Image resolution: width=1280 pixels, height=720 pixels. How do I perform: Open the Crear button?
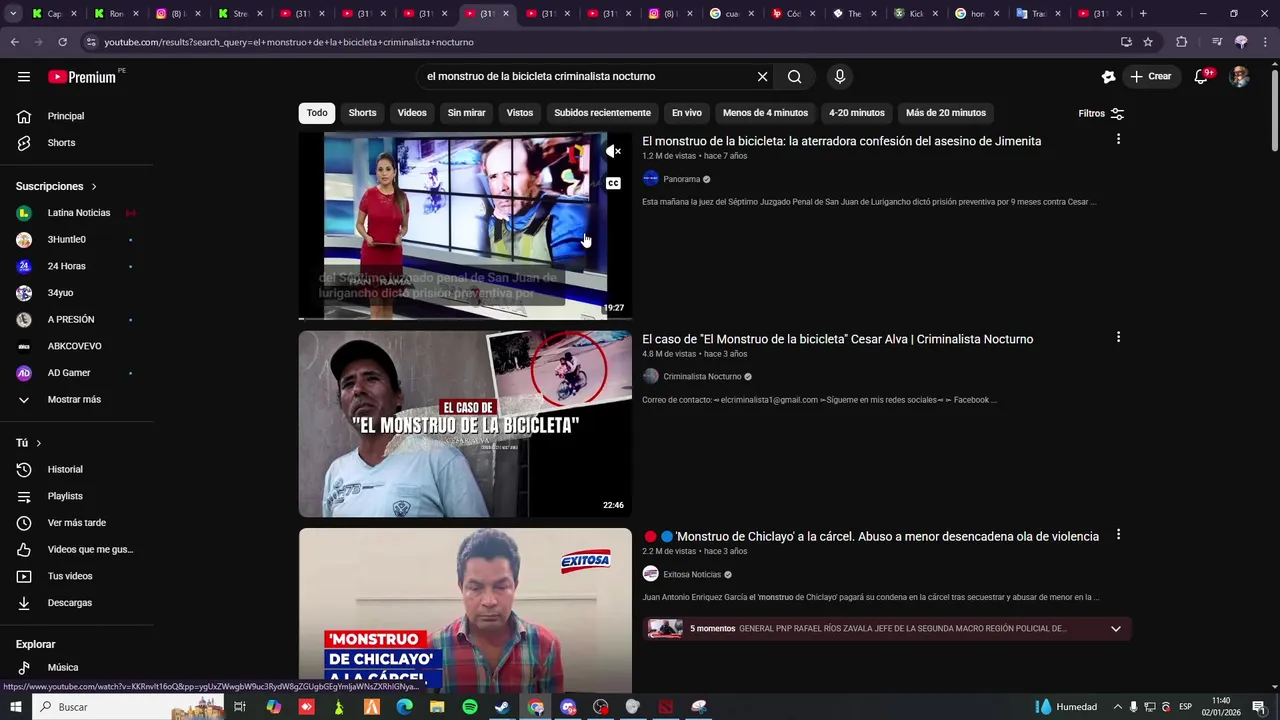pyautogui.click(x=1151, y=76)
